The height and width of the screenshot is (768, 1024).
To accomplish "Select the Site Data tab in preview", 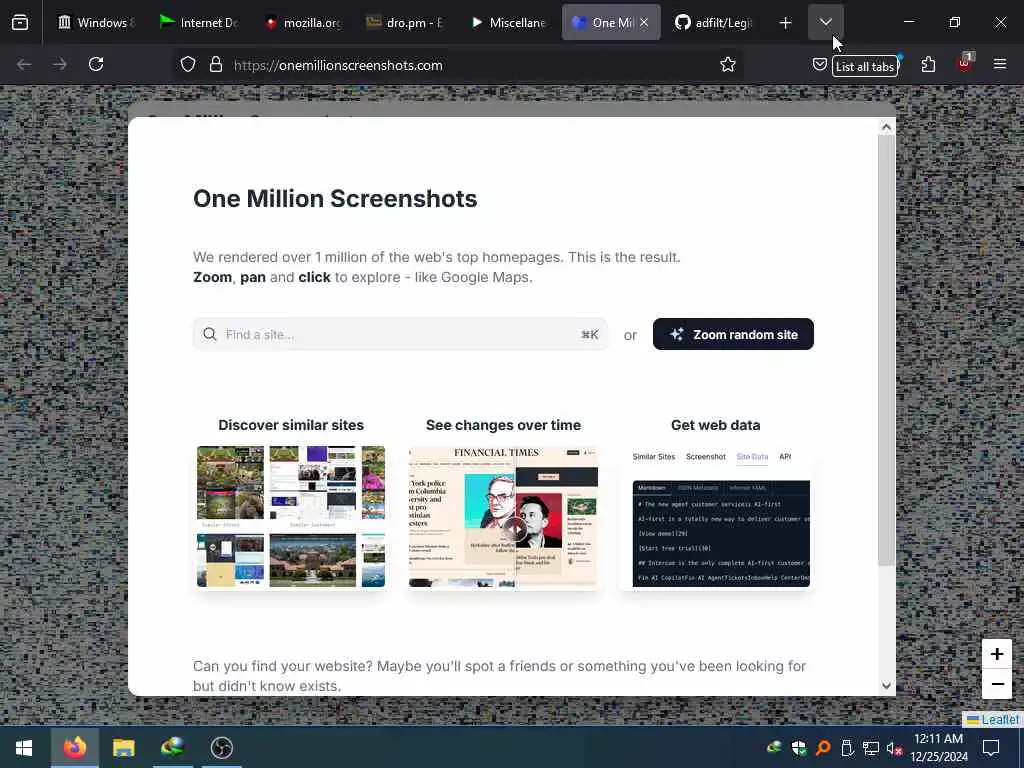I will tap(752, 456).
